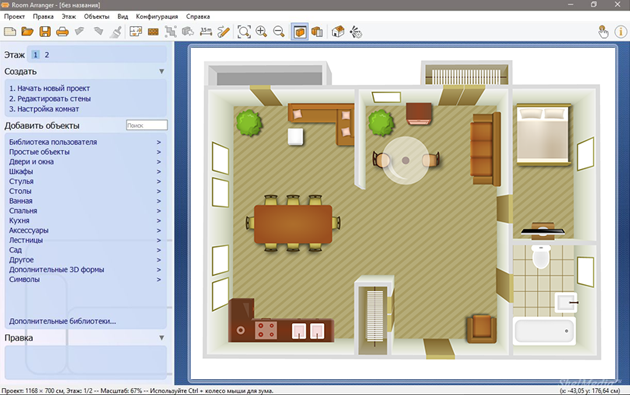Click the zoom in magnifier icon

261,31
